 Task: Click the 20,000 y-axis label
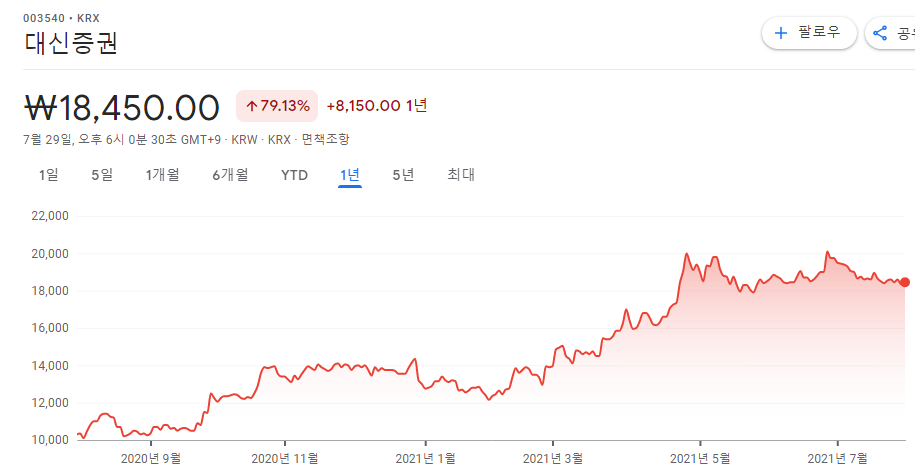tap(50, 254)
